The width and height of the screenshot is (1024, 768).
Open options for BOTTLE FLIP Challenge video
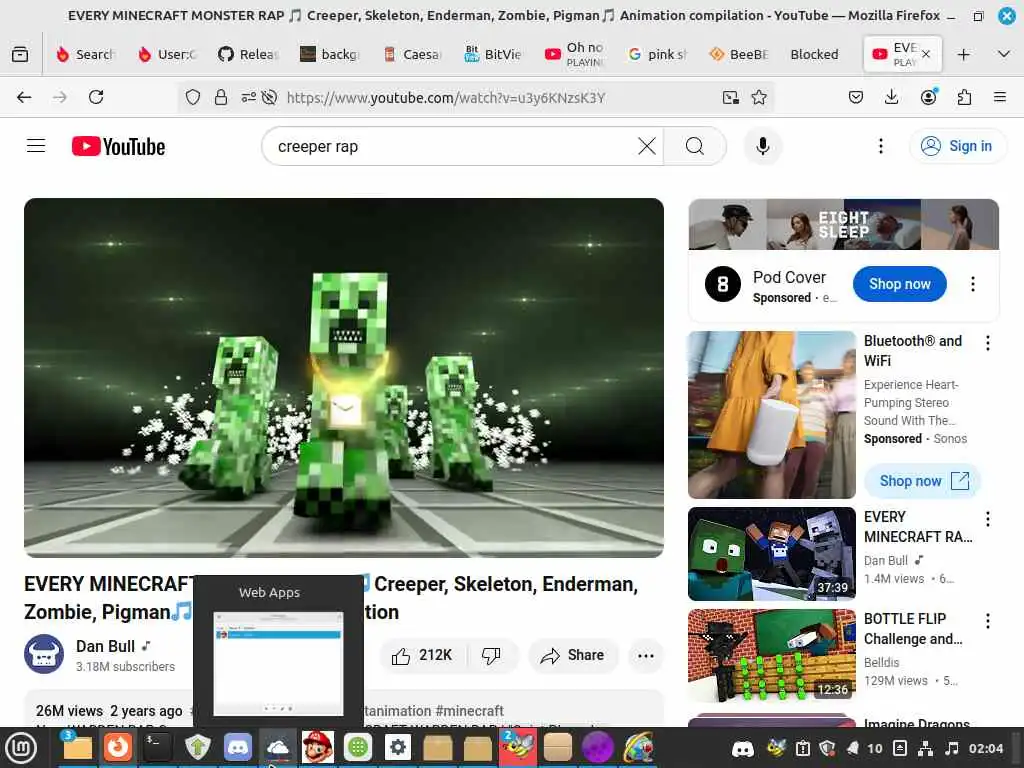pyautogui.click(x=987, y=621)
